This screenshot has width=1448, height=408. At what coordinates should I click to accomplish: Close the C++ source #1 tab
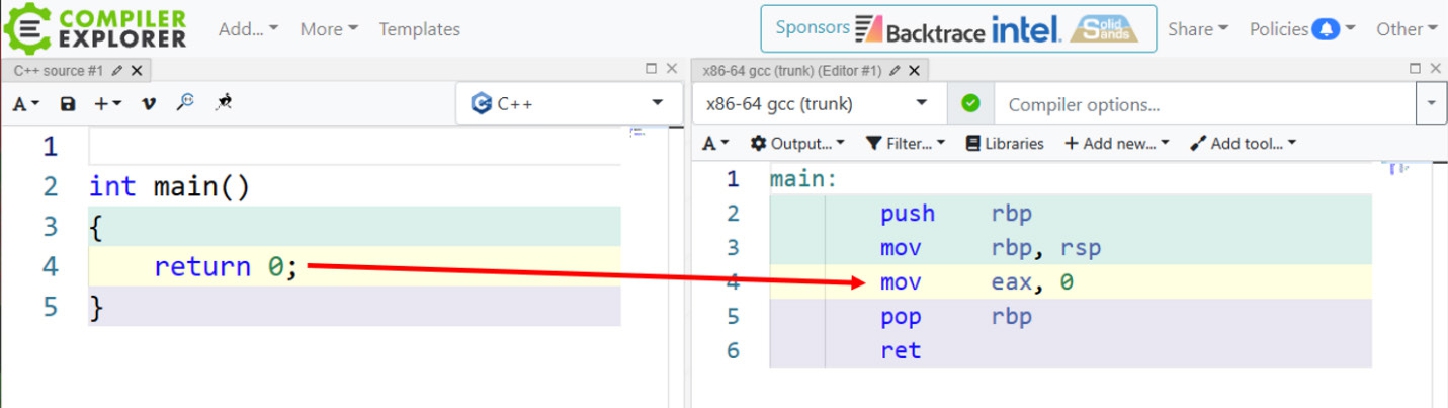137,71
